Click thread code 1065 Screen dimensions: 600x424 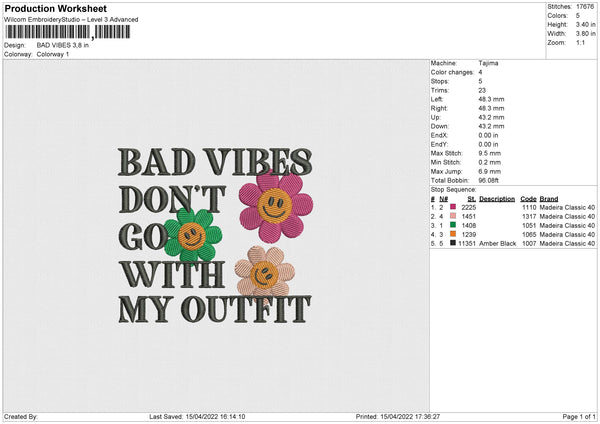(x=529, y=235)
